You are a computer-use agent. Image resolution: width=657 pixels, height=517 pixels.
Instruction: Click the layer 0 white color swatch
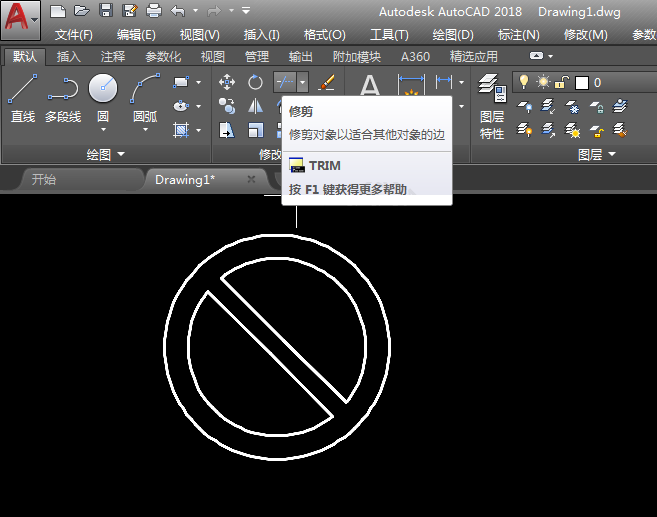coord(582,83)
